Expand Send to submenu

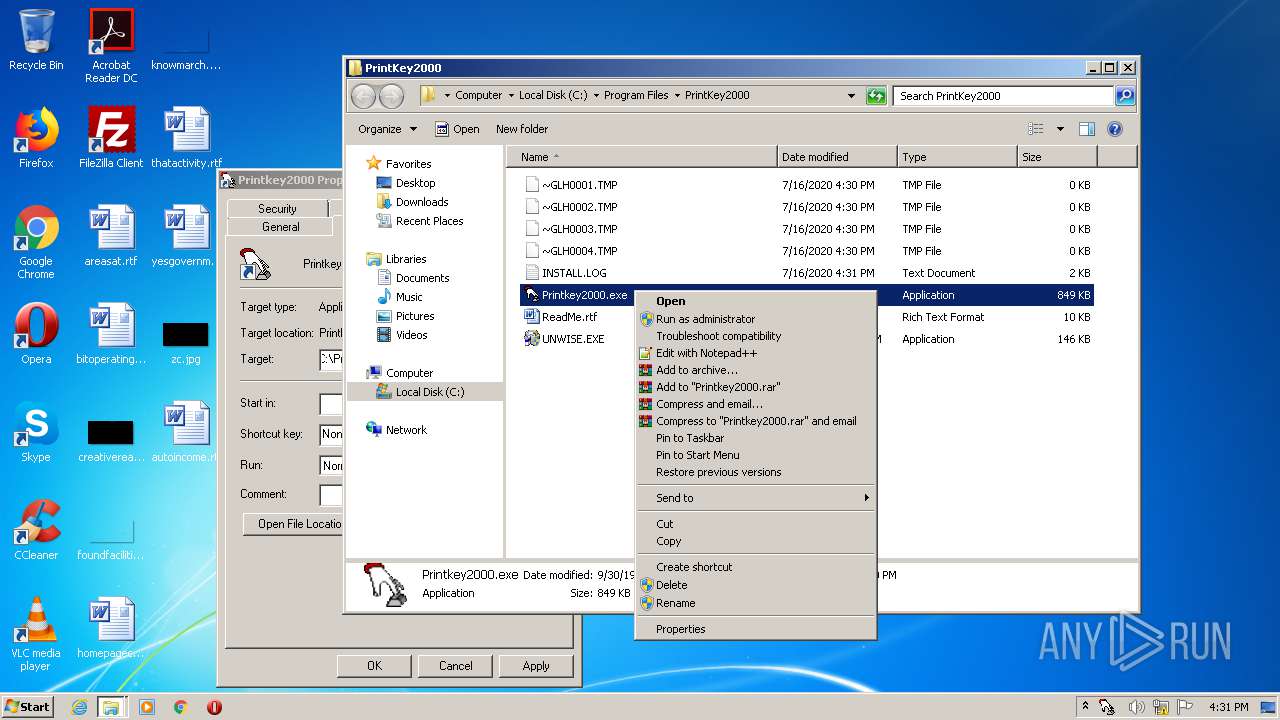click(x=756, y=498)
